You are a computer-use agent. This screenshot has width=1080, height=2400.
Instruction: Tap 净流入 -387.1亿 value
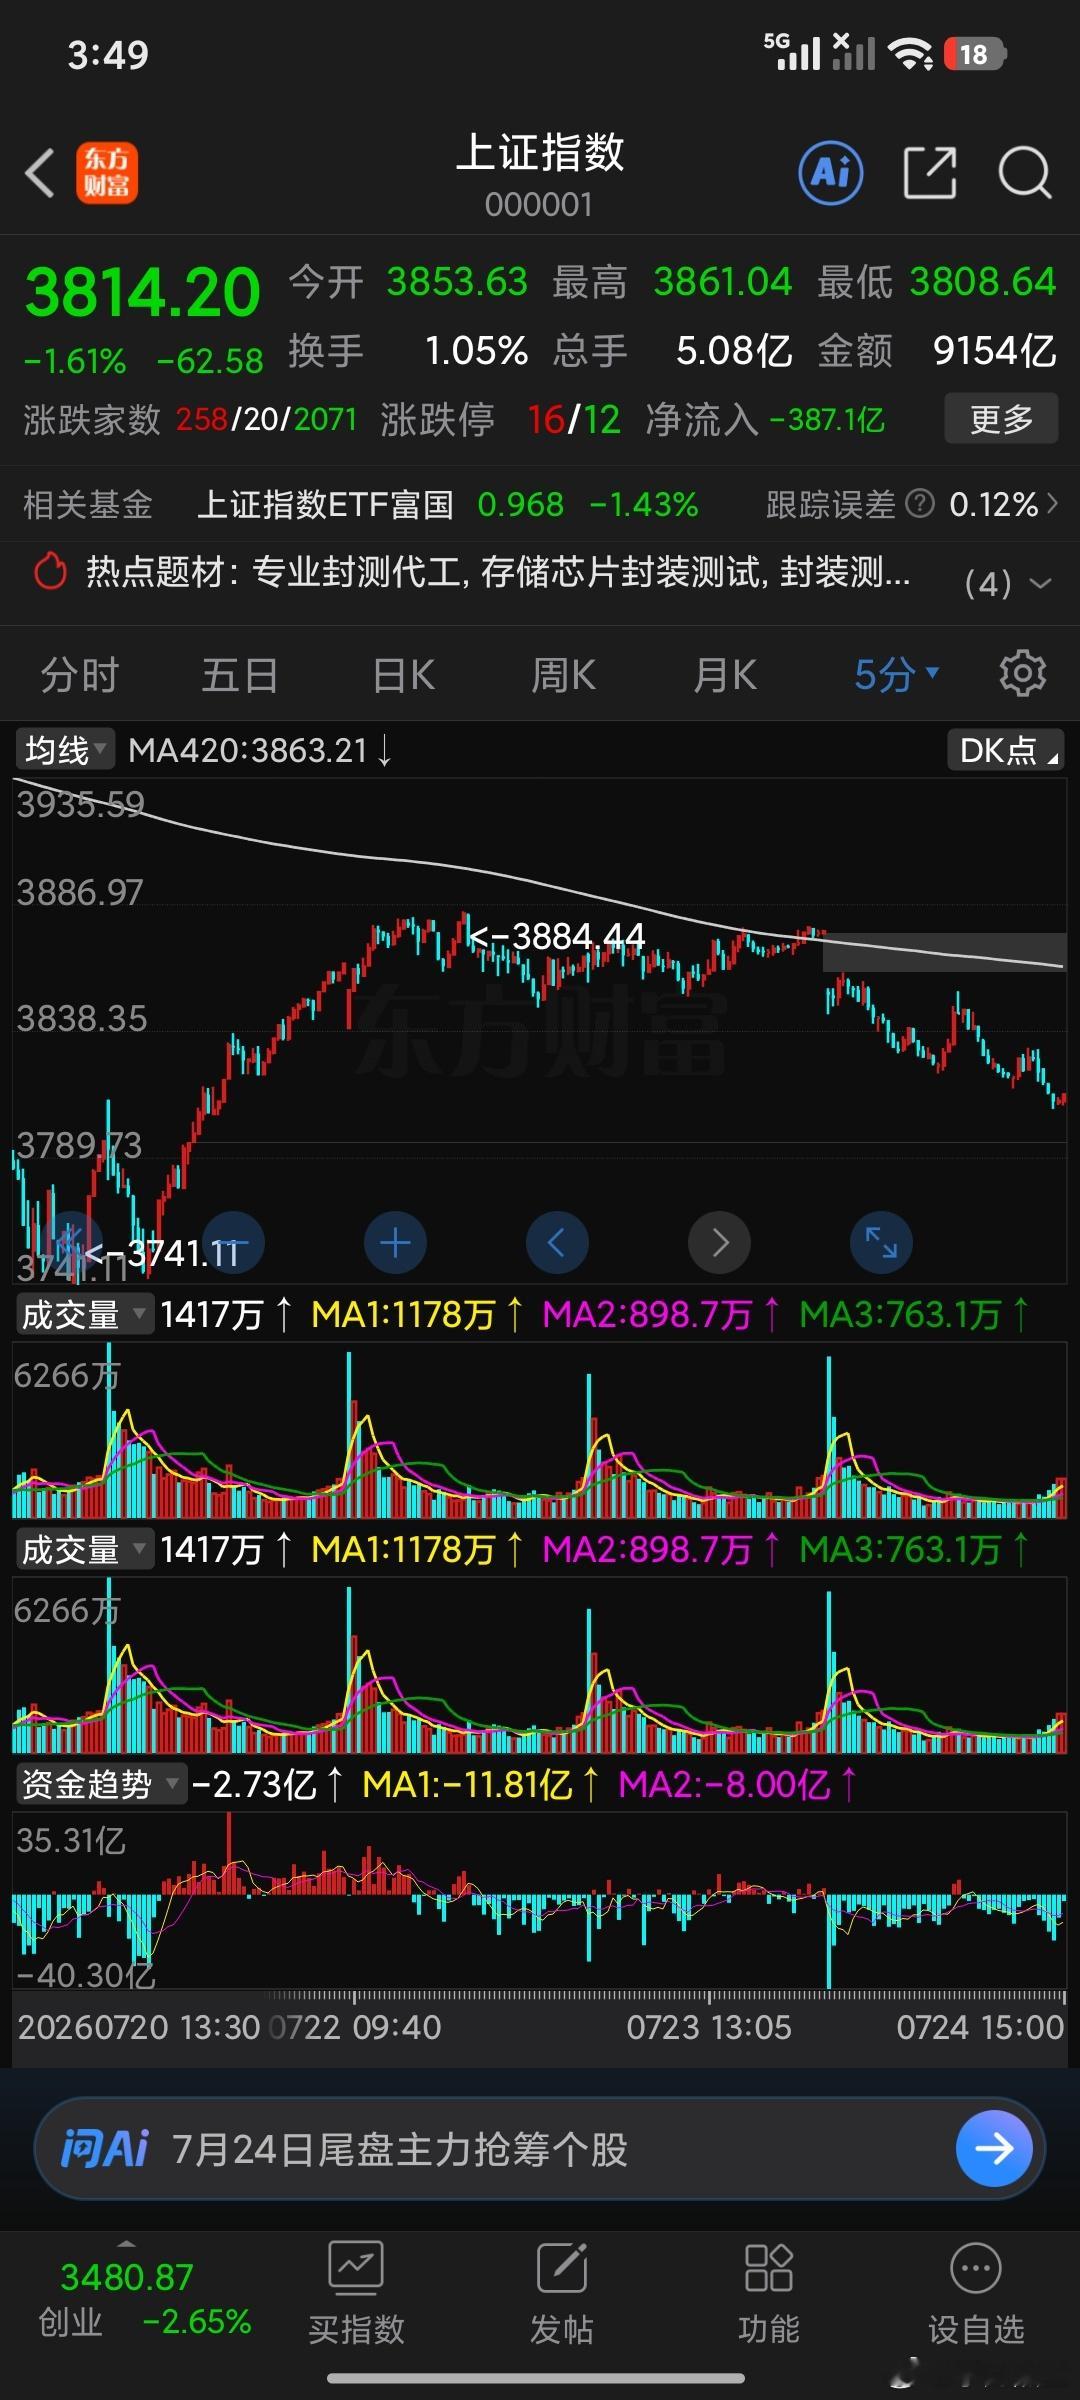[827, 419]
